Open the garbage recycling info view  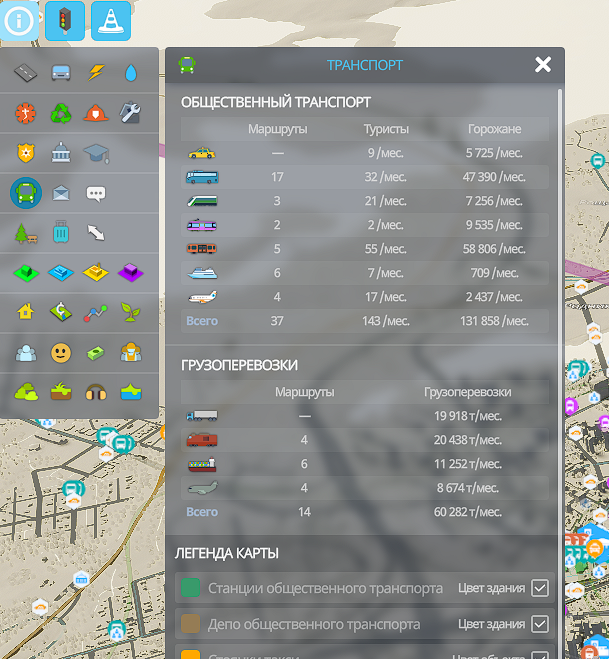[x=61, y=113]
